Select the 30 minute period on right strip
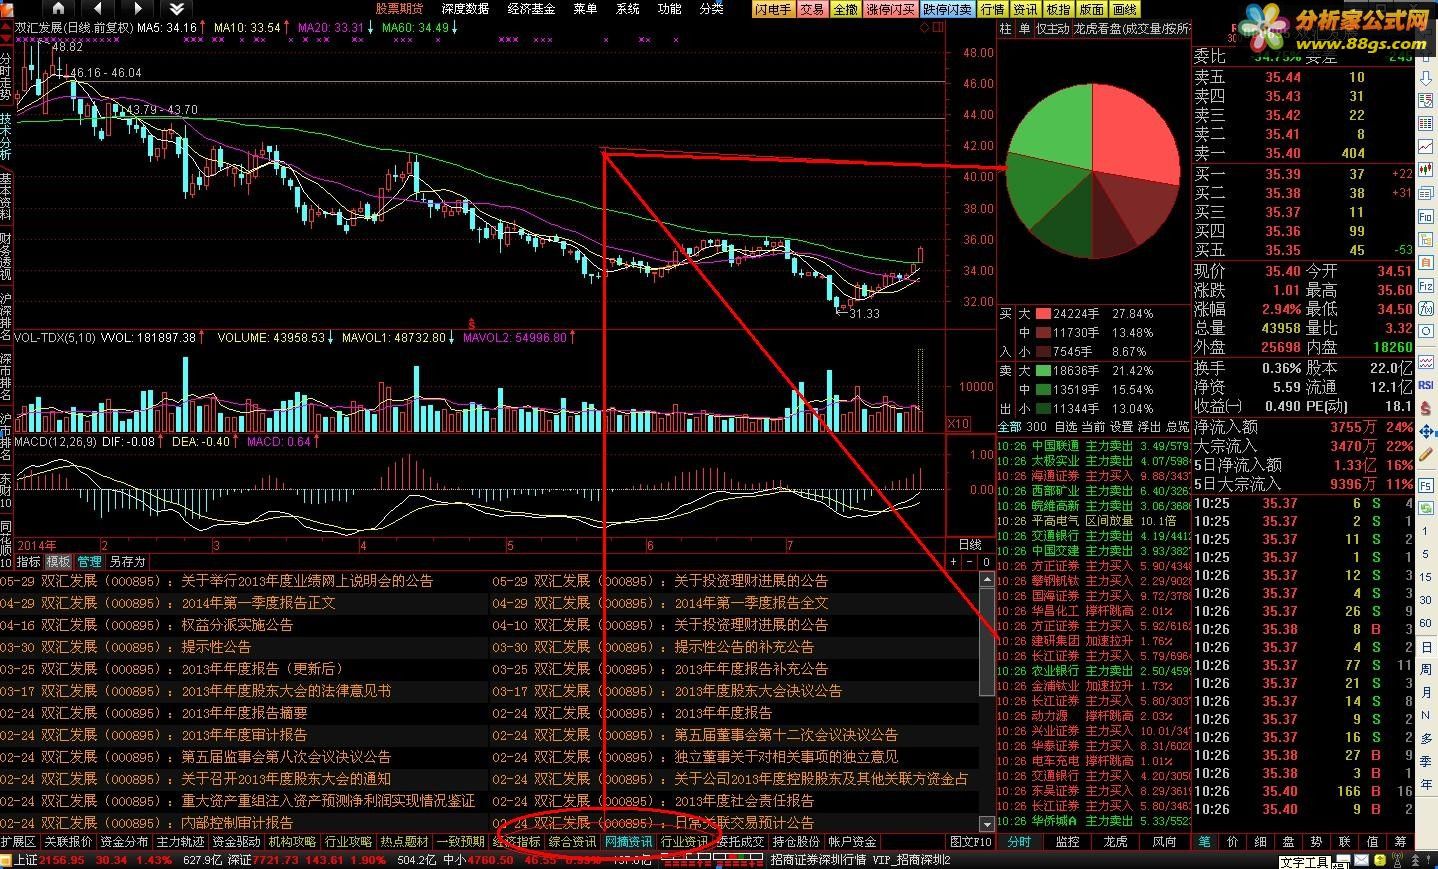1438x869 pixels. [x=1427, y=600]
